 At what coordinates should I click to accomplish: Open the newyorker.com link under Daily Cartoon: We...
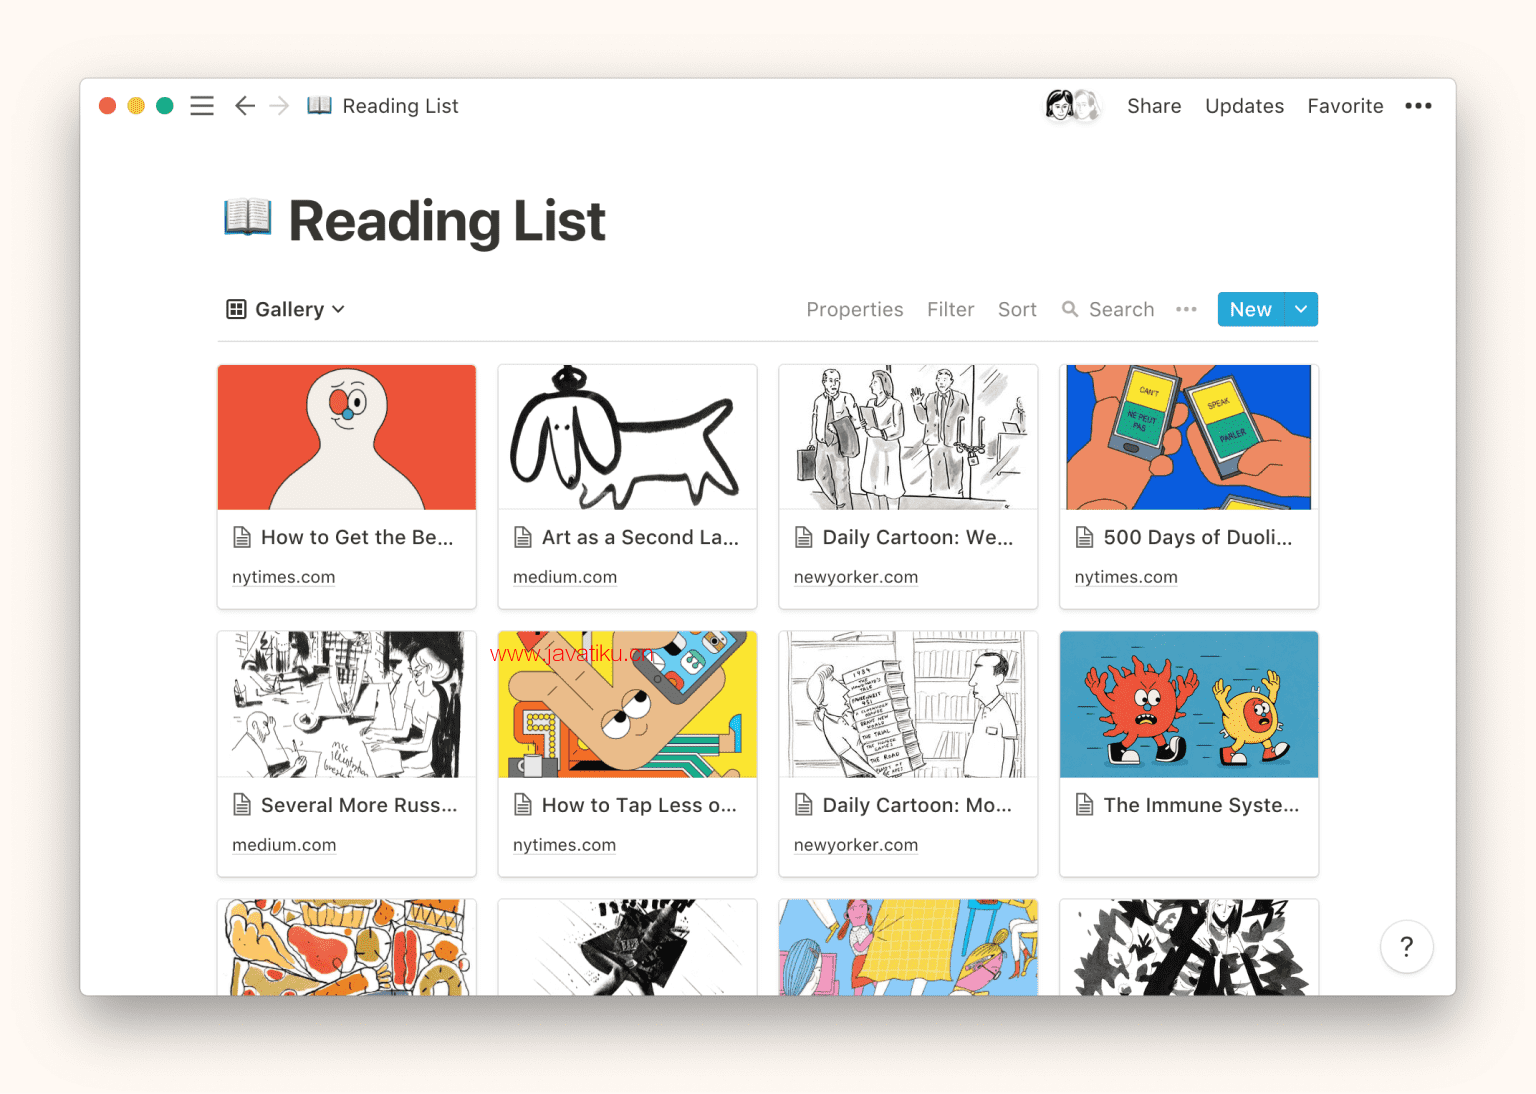point(856,577)
